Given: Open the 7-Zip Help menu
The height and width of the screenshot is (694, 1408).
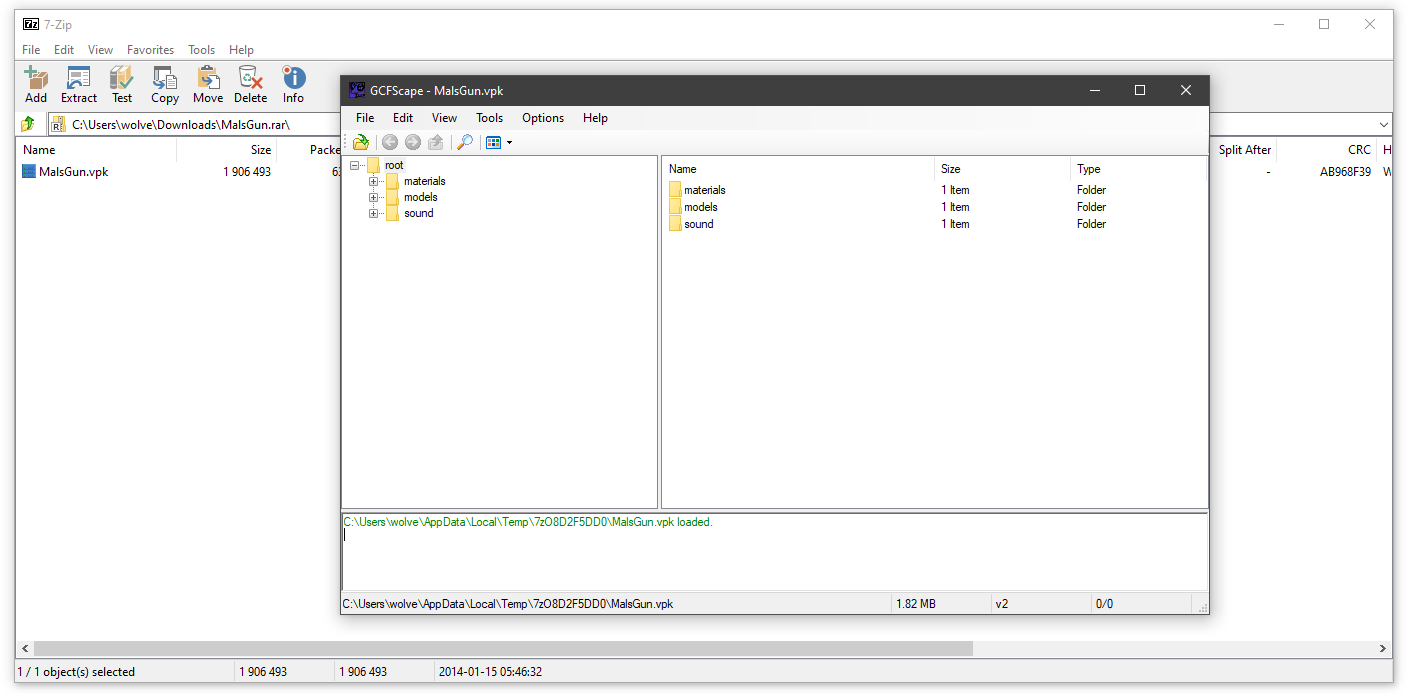Looking at the screenshot, I should pyautogui.click(x=241, y=49).
